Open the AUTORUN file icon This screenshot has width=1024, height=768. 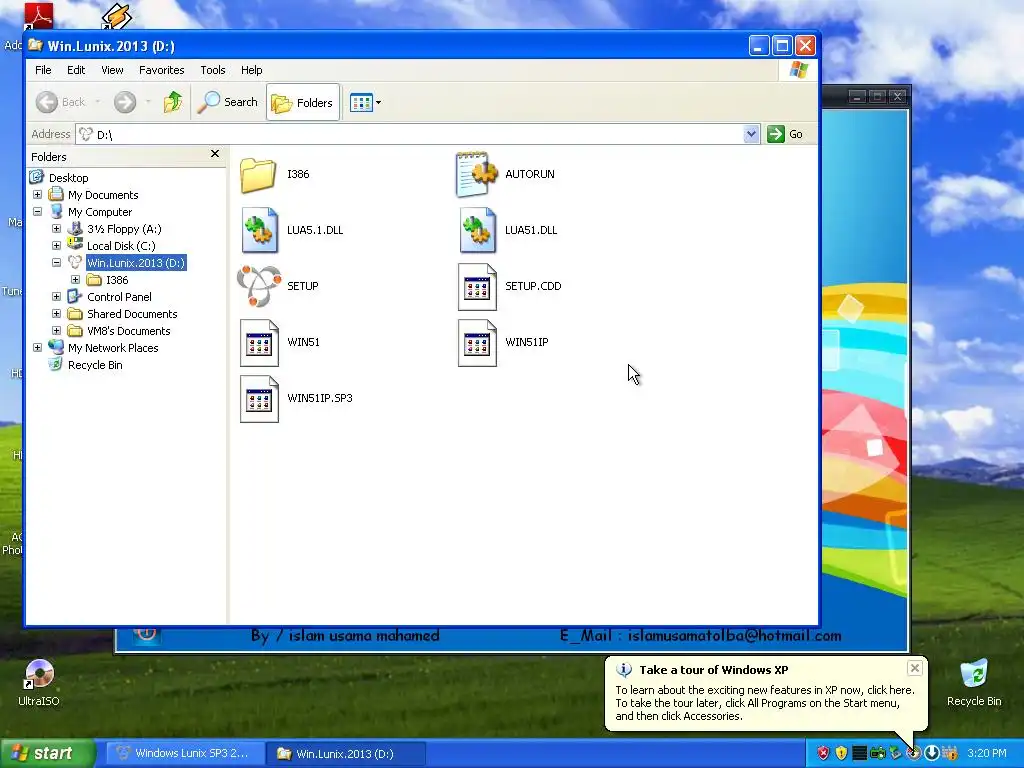tap(477, 174)
